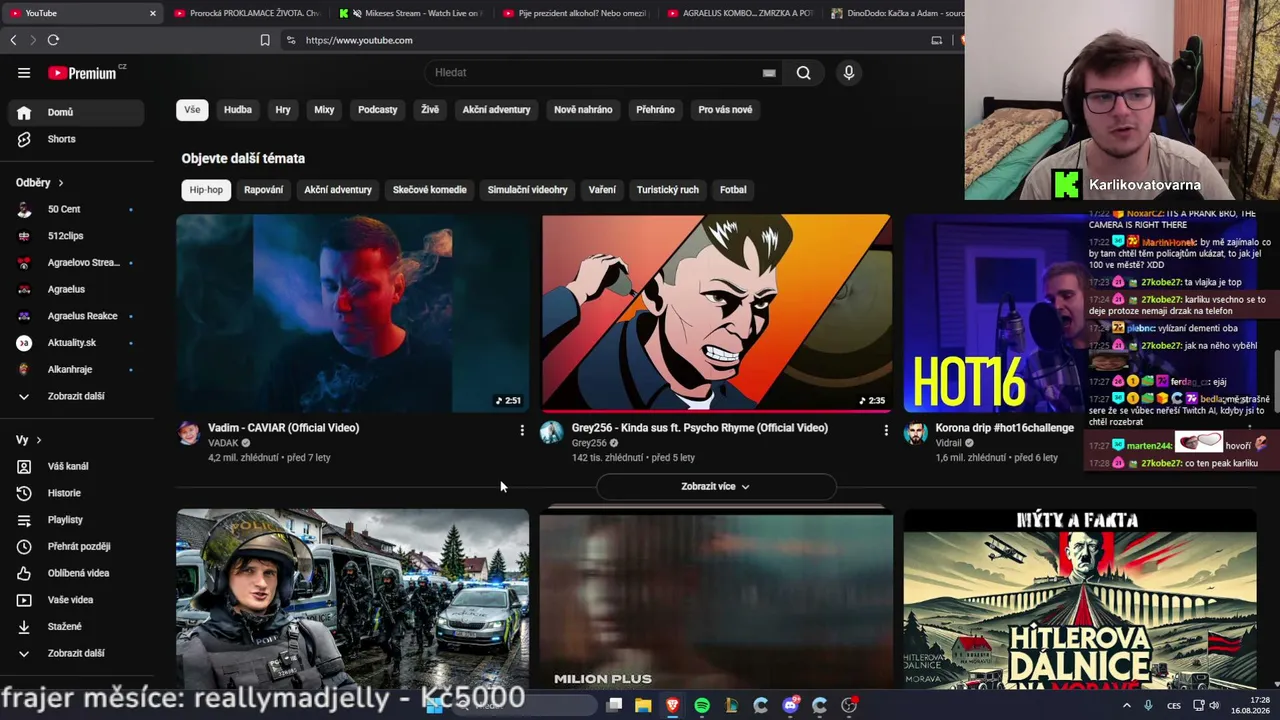
Task: Select the Pro vás nové chip
Action: (x=725, y=110)
